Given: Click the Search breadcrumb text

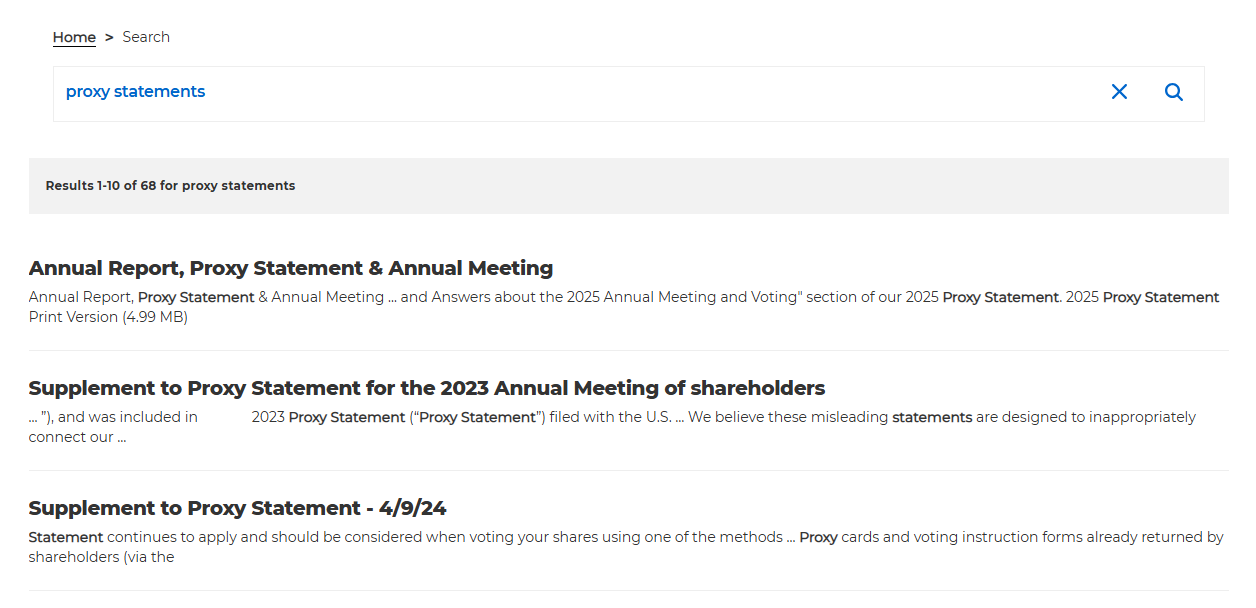Looking at the screenshot, I should (146, 37).
